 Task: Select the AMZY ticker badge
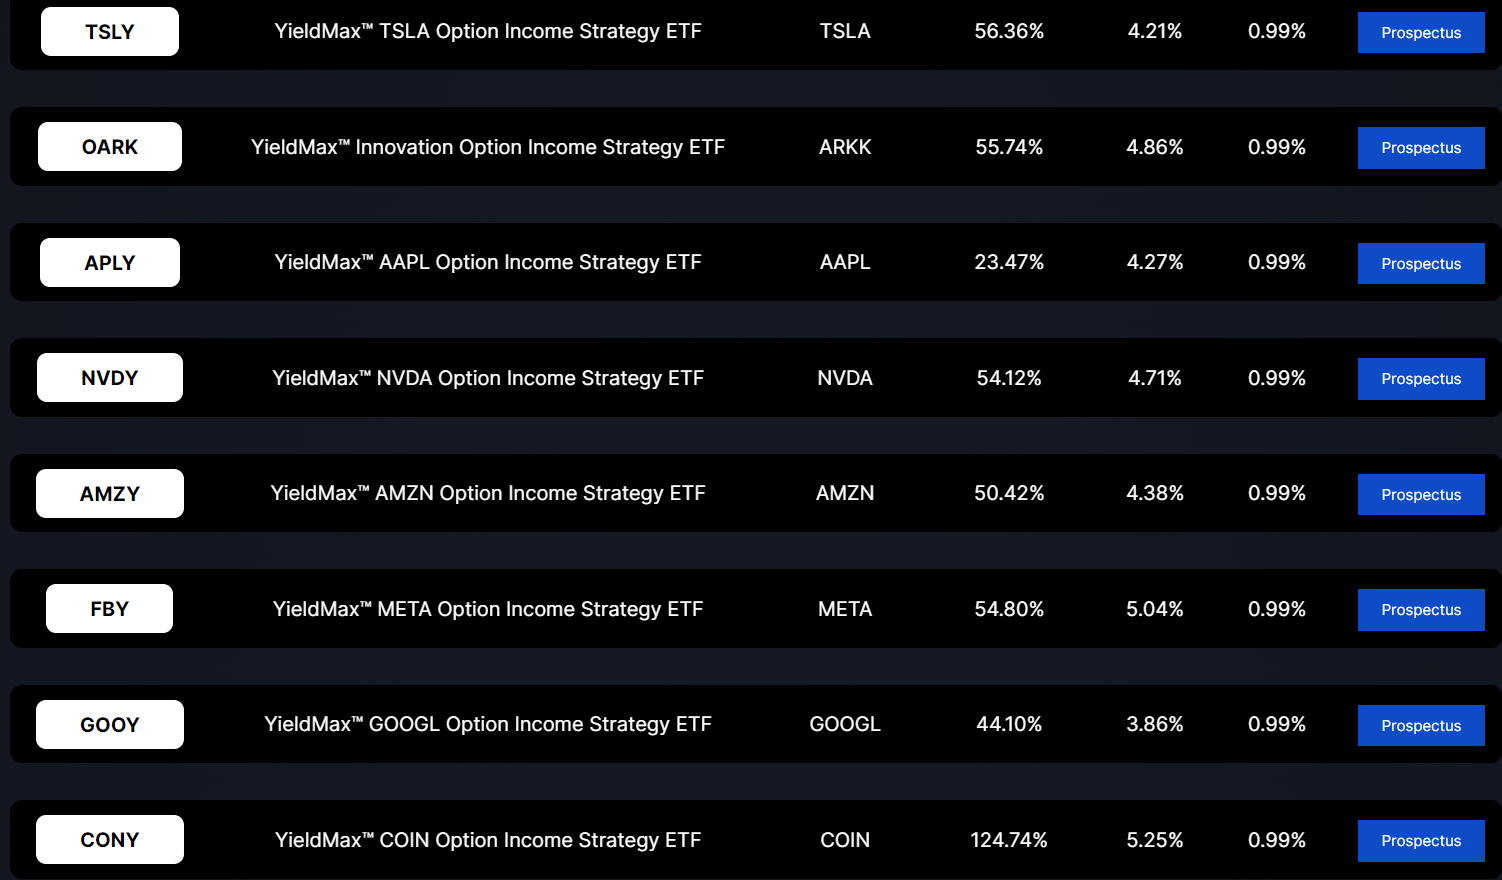point(109,493)
